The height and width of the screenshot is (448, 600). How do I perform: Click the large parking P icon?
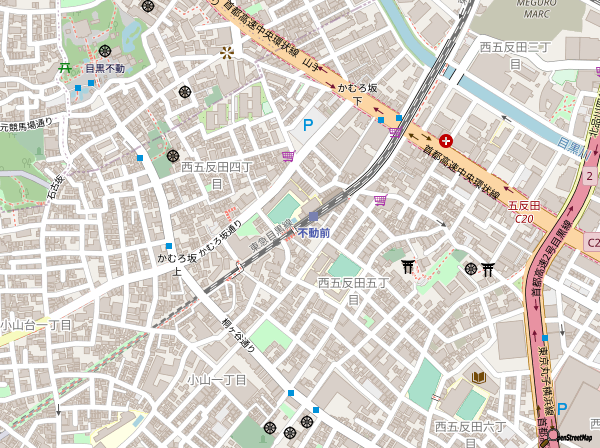tap(308, 125)
